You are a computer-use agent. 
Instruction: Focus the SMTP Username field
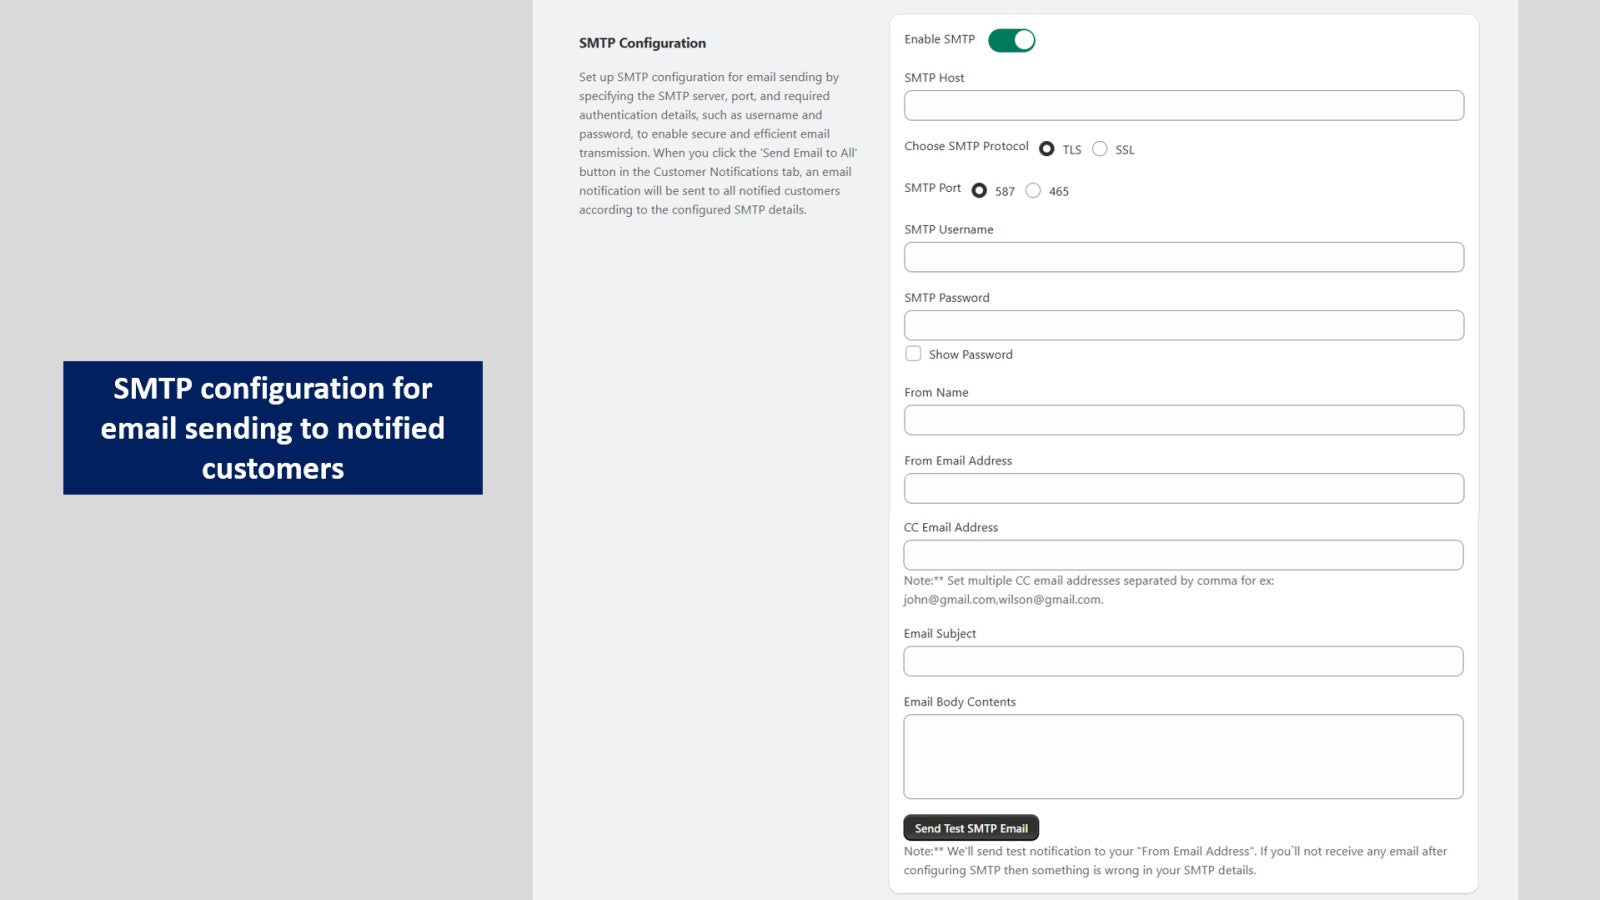[1184, 257]
